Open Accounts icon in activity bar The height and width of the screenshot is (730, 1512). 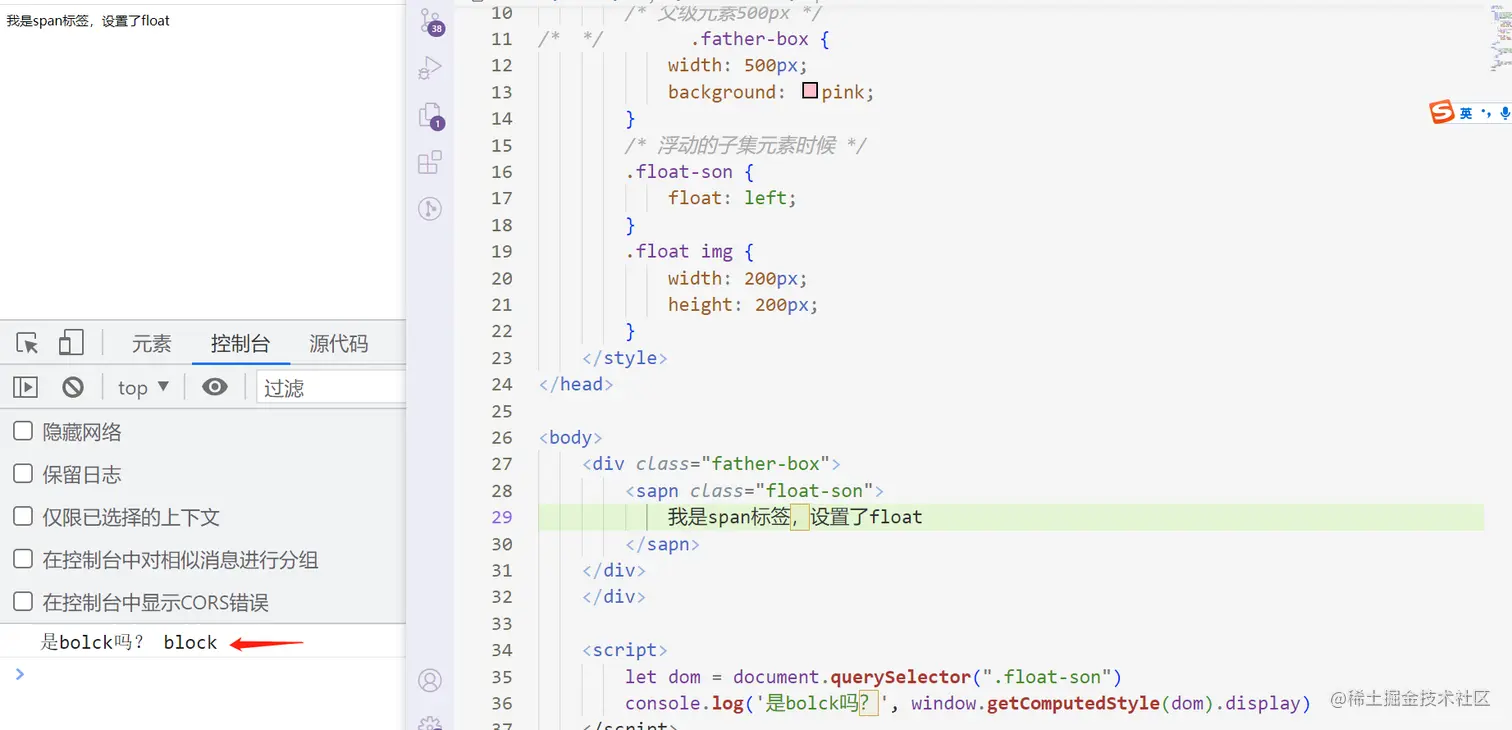[430, 681]
